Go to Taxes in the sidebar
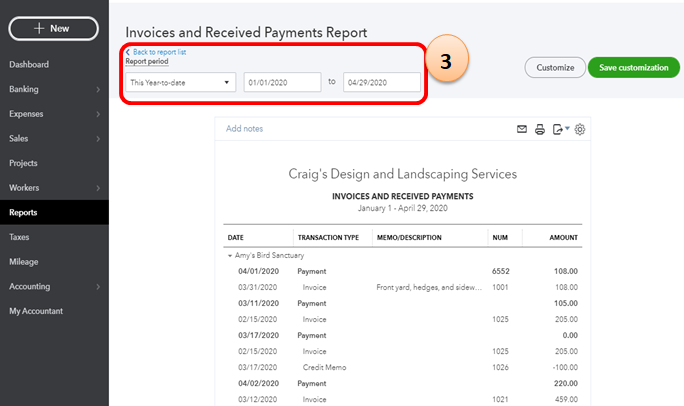The height and width of the screenshot is (406, 684). 19,237
